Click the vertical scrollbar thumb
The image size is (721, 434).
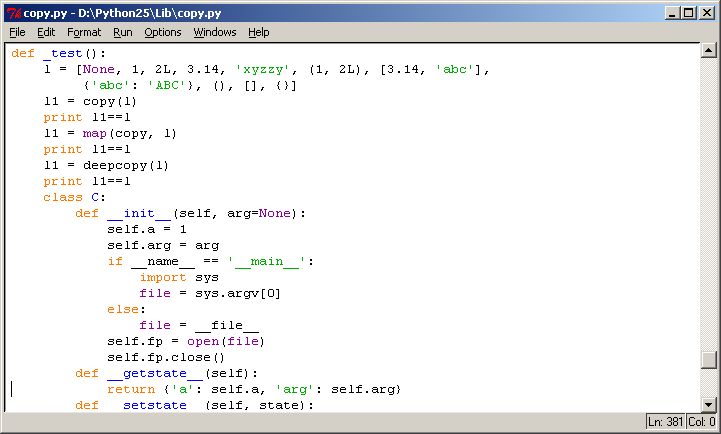tap(709, 360)
